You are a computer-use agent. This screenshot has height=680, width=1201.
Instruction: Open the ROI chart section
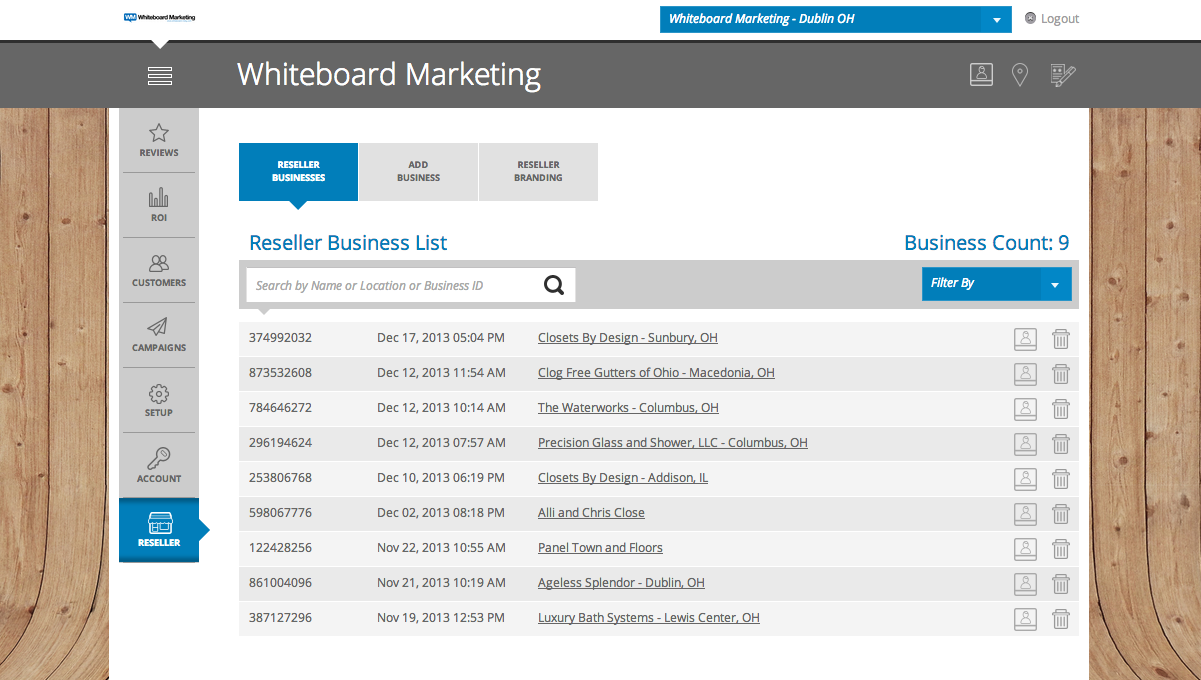pyautogui.click(x=159, y=204)
